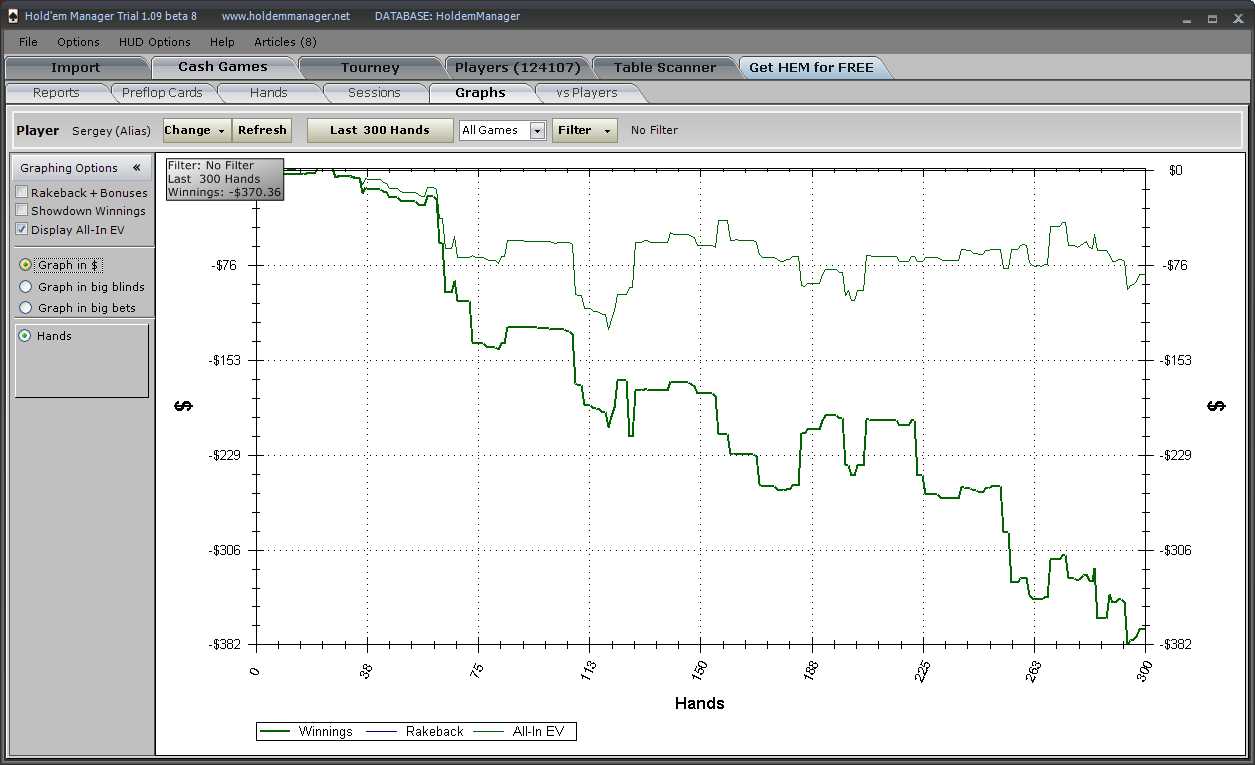Viewport: 1255px width, 765px height.
Task: Select the Graph in big blinds option
Action: [26, 287]
